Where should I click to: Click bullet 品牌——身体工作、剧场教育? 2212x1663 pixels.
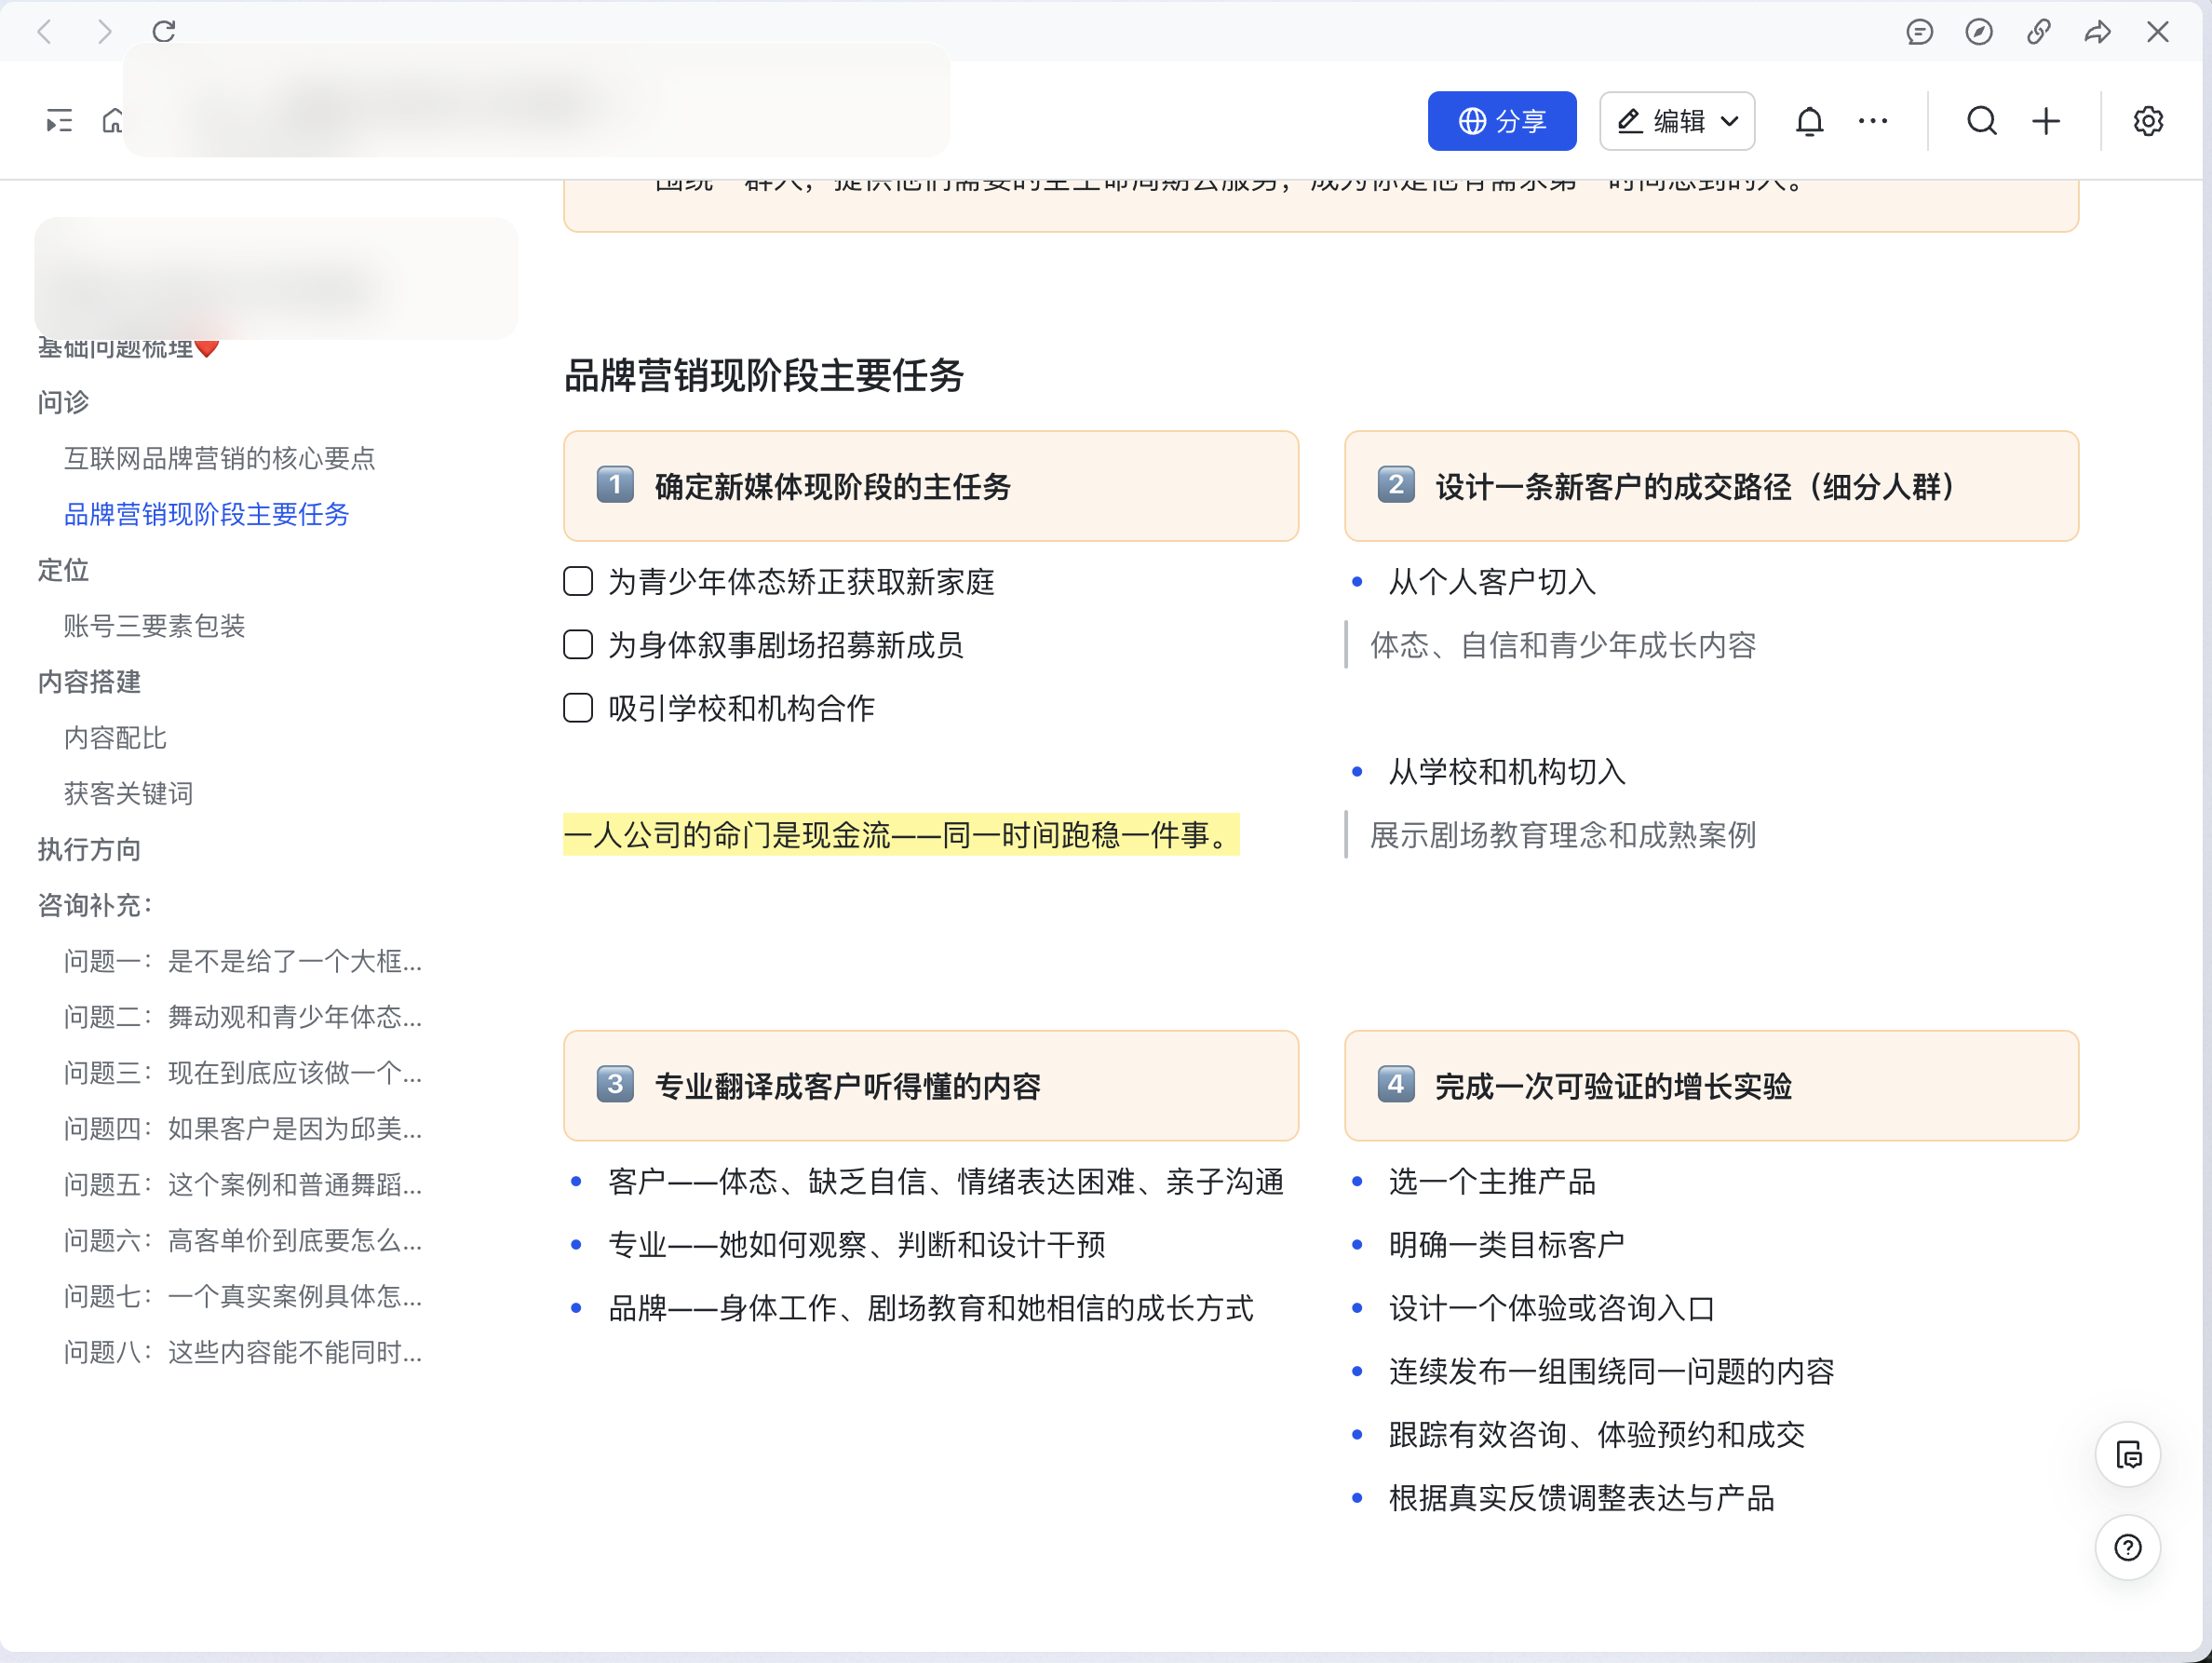(x=931, y=1308)
